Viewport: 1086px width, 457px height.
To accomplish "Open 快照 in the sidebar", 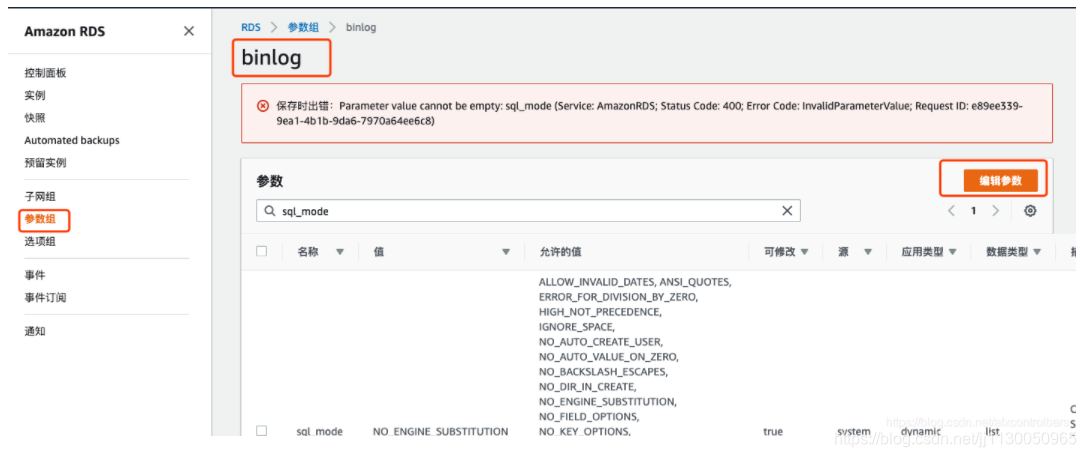I will point(35,118).
